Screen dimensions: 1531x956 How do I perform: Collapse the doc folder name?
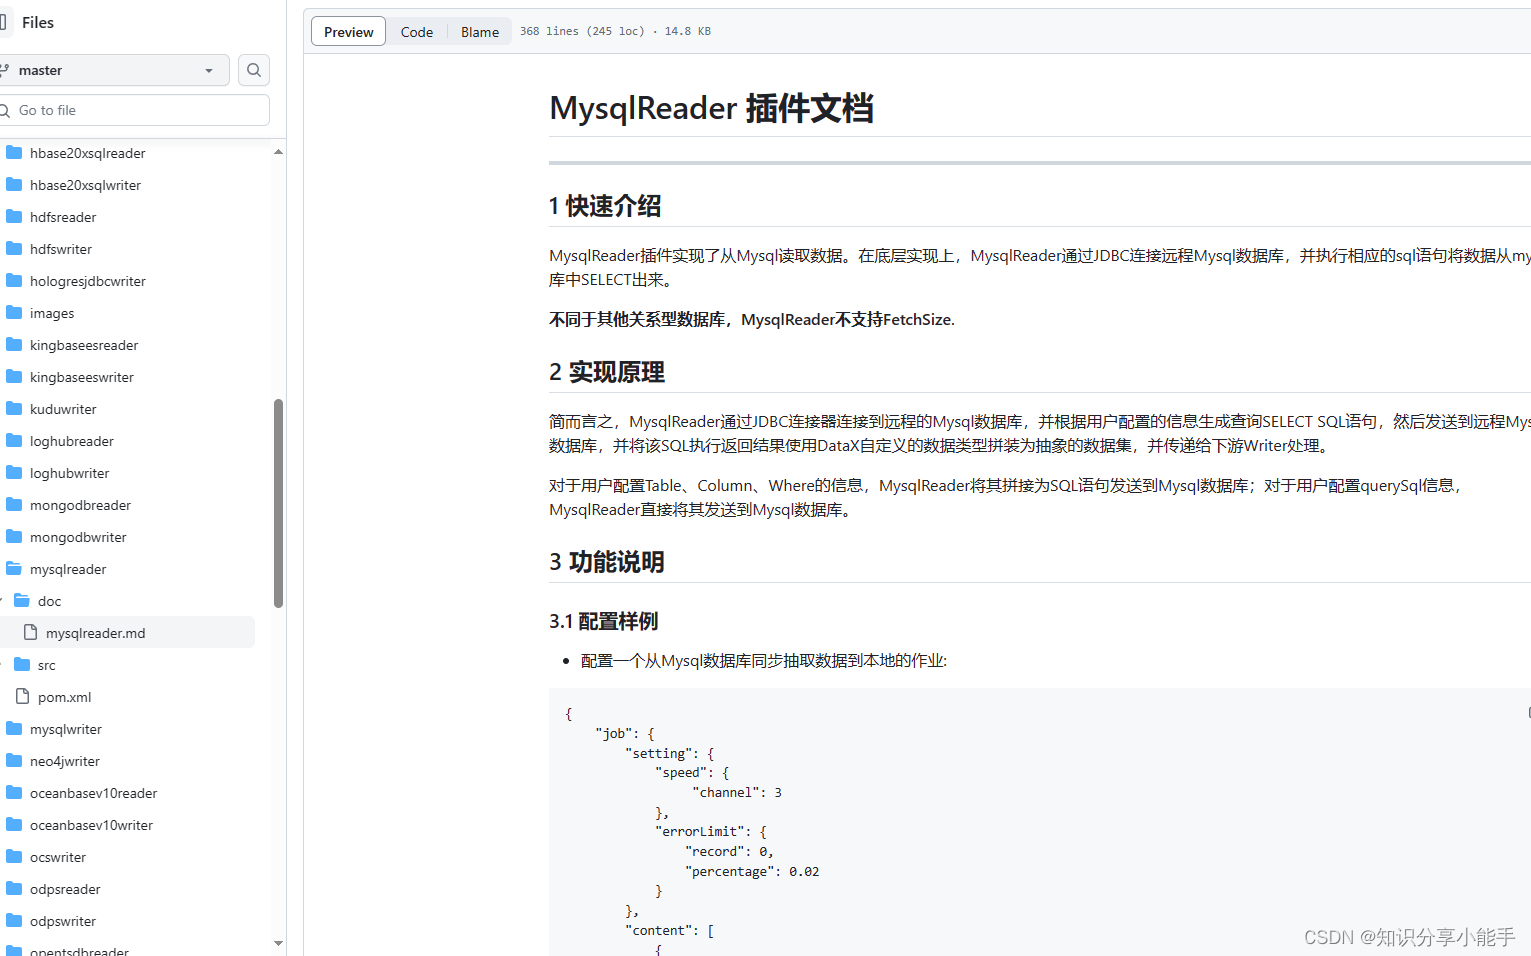[x=49, y=601]
